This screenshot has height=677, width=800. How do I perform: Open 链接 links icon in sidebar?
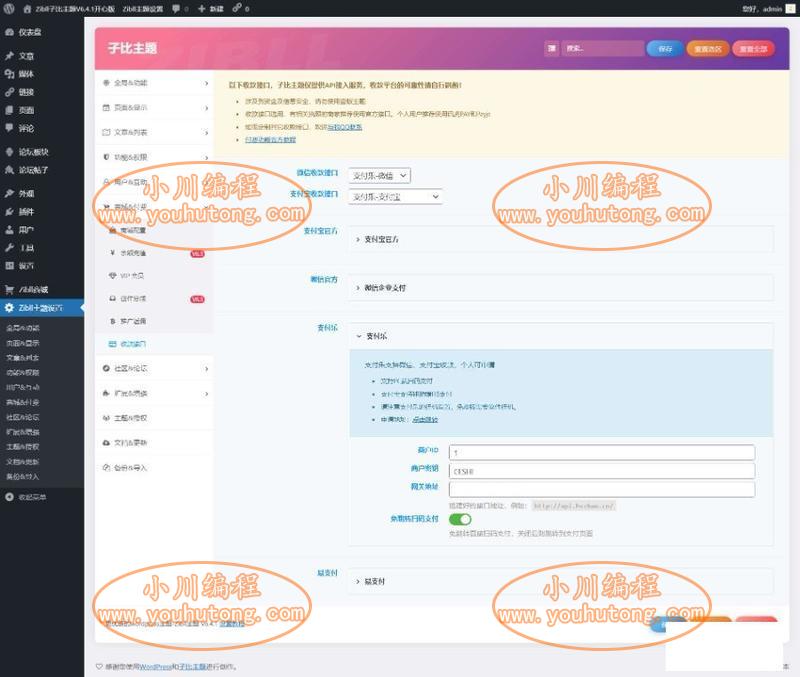coord(9,92)
